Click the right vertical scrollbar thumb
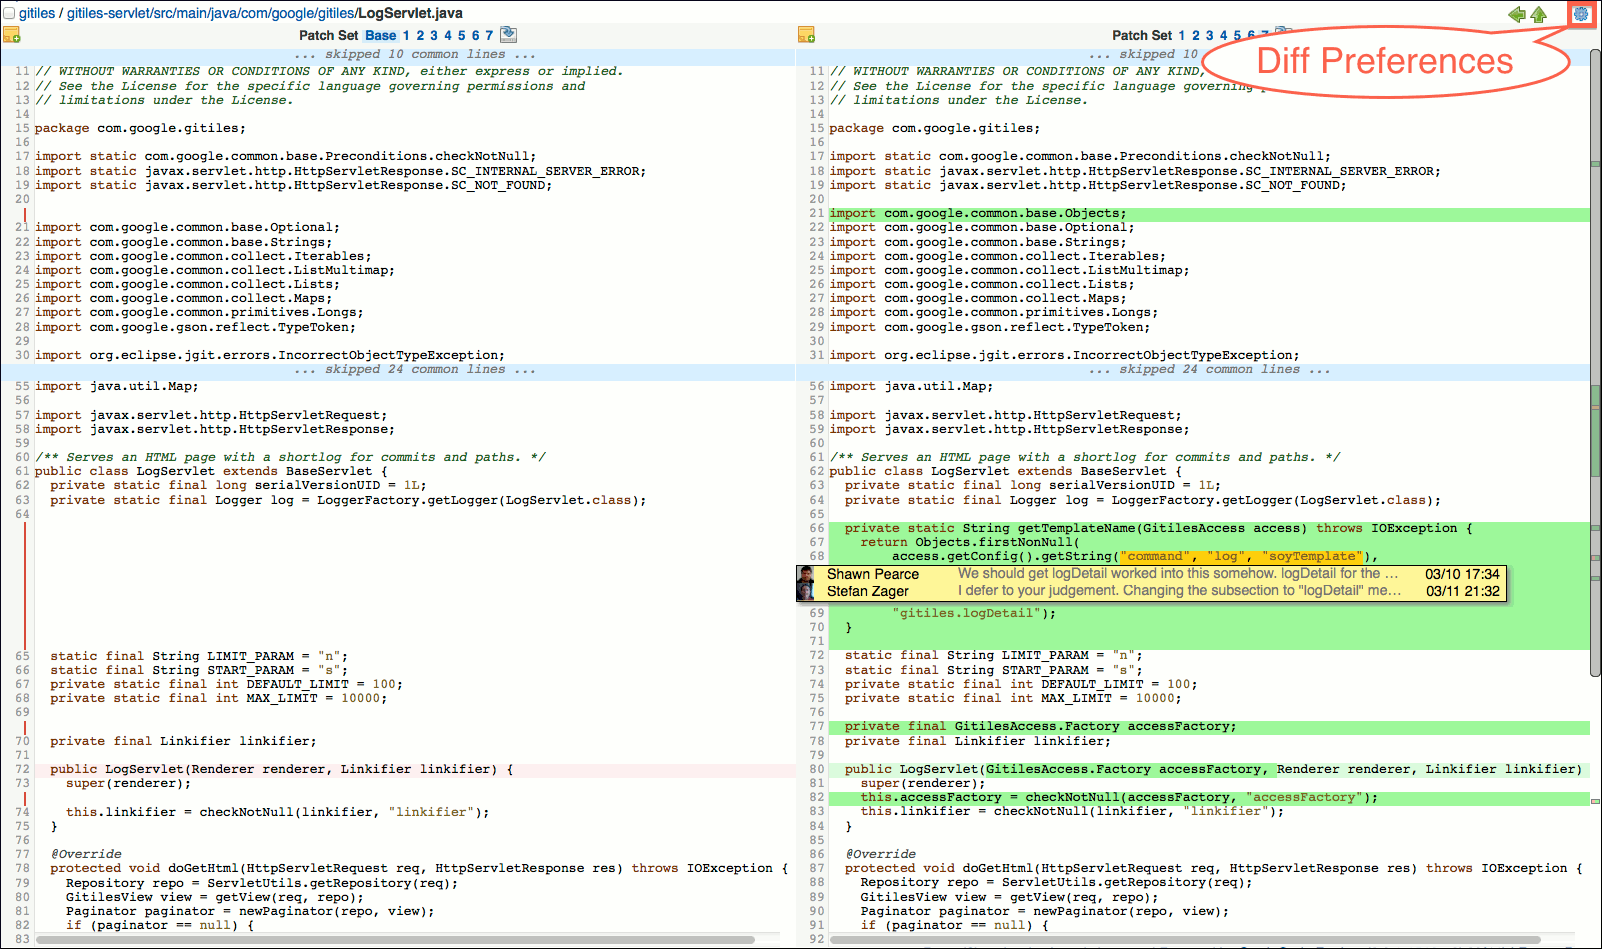The image size is (1602, 949). point(1595,360)
